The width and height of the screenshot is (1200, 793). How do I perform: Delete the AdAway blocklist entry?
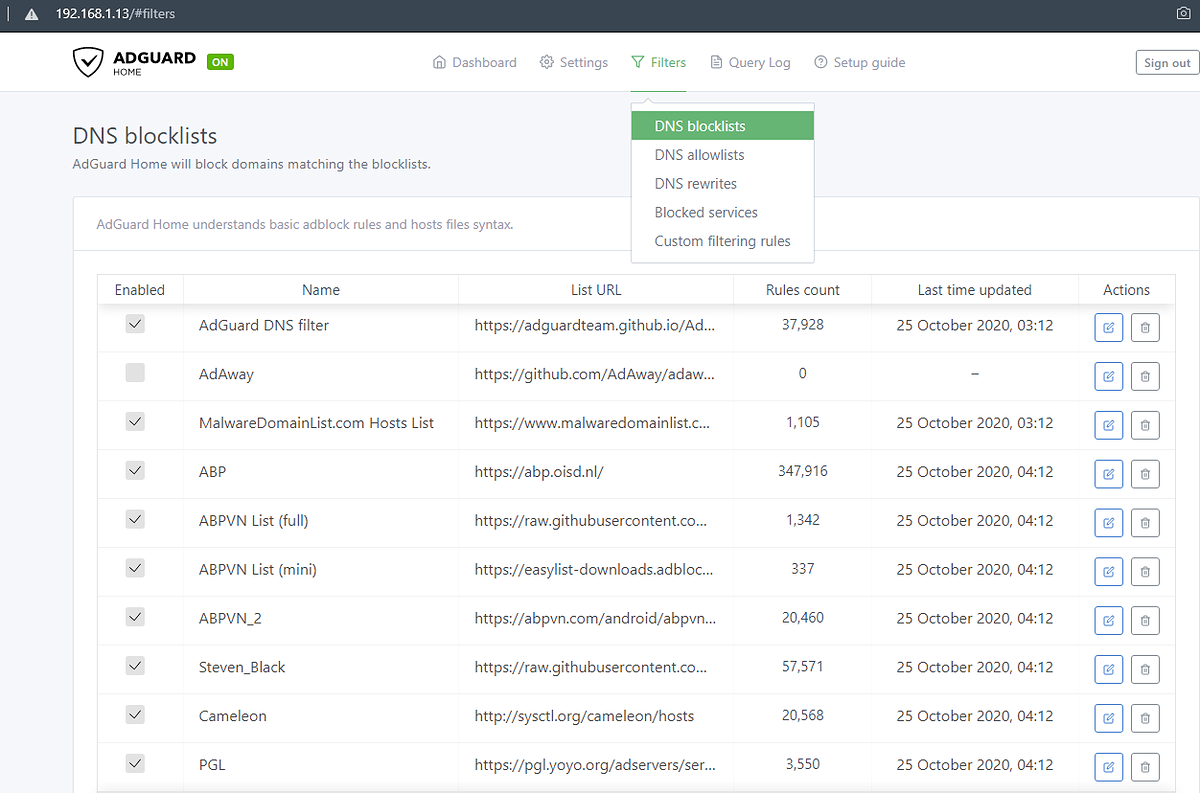(x=1145, y=376)
